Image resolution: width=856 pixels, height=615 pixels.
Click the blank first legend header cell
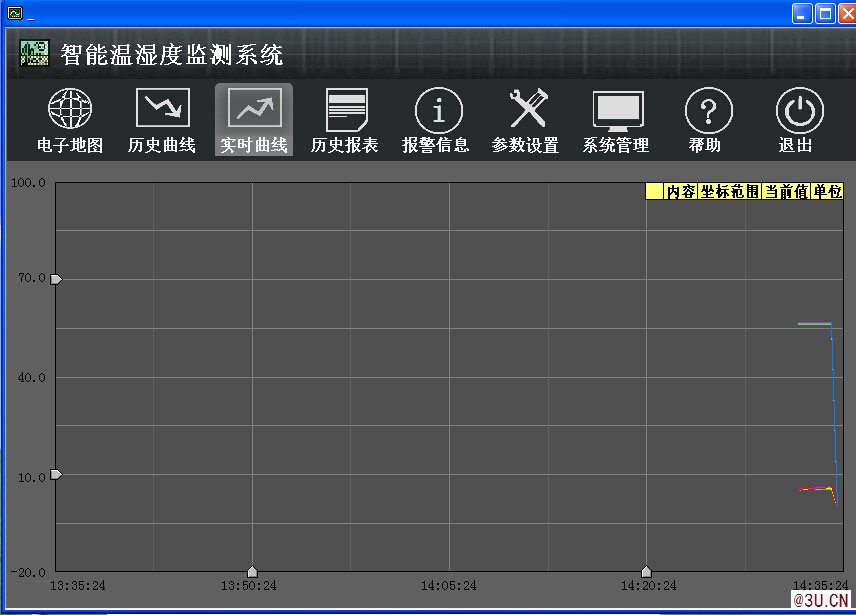click(655, 192)
